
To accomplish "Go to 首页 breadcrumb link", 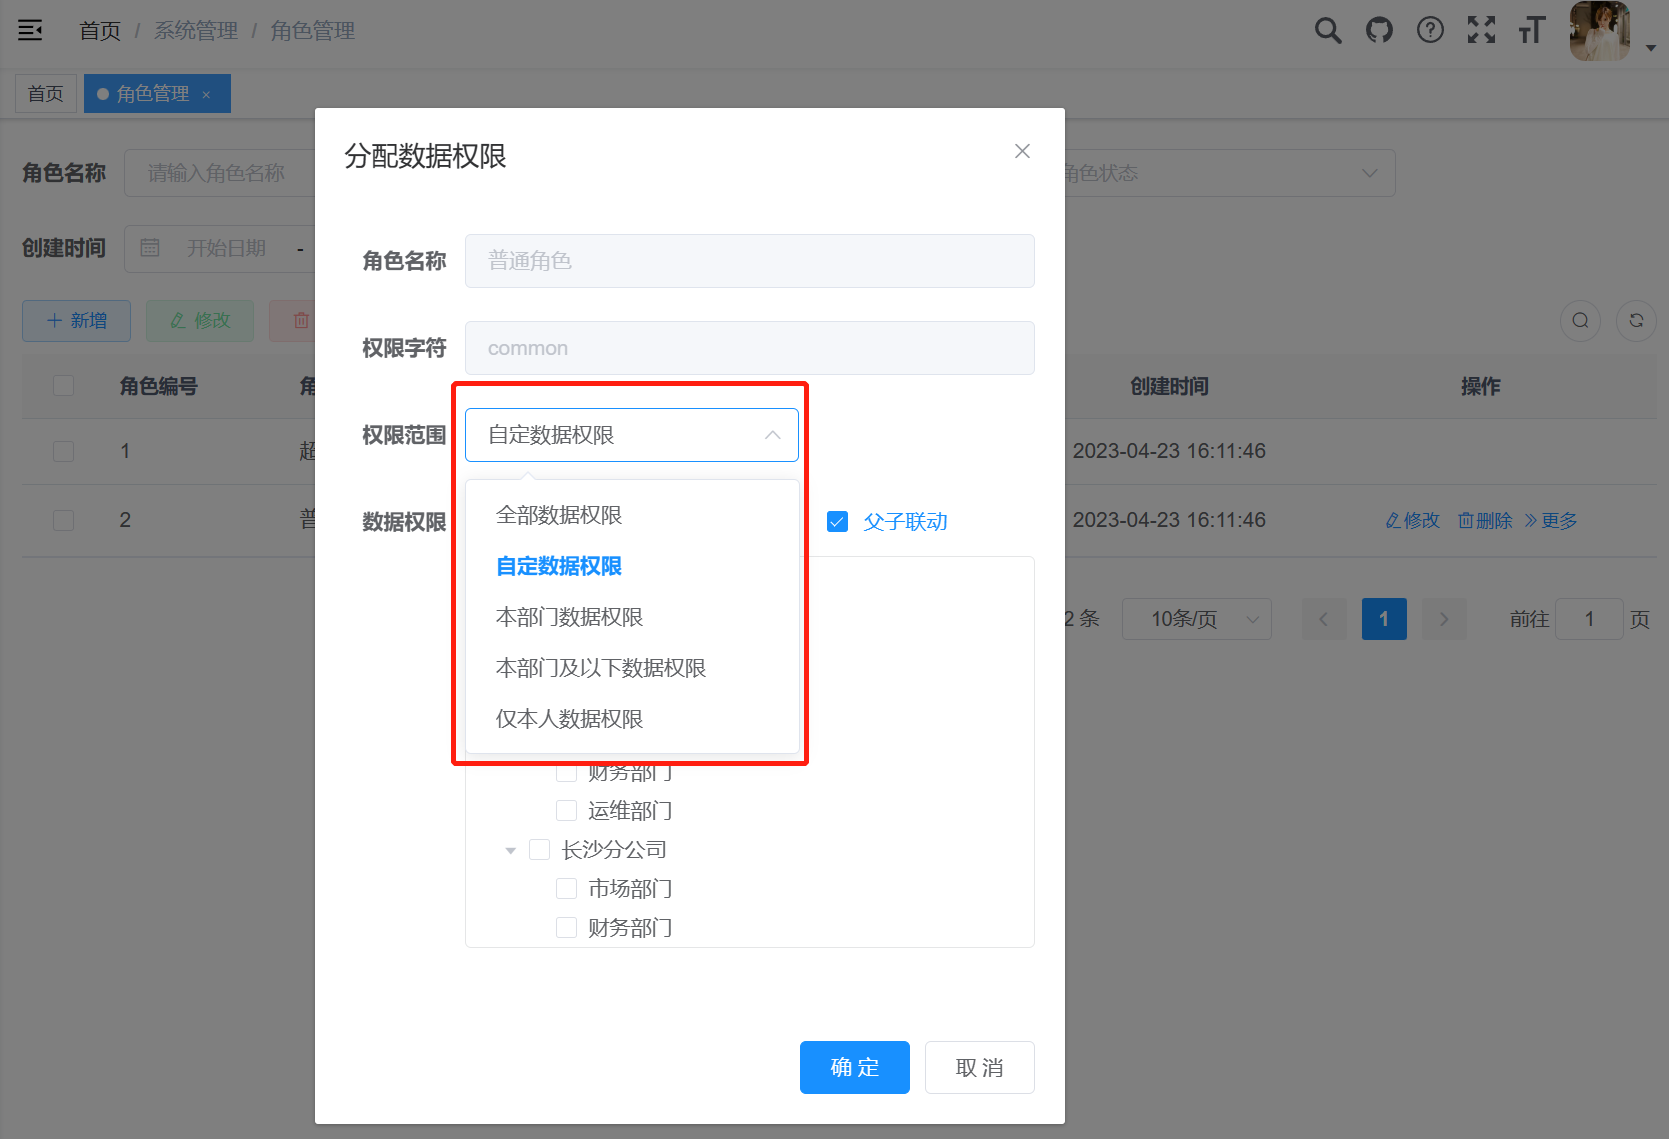I will (x=100, y=31).
